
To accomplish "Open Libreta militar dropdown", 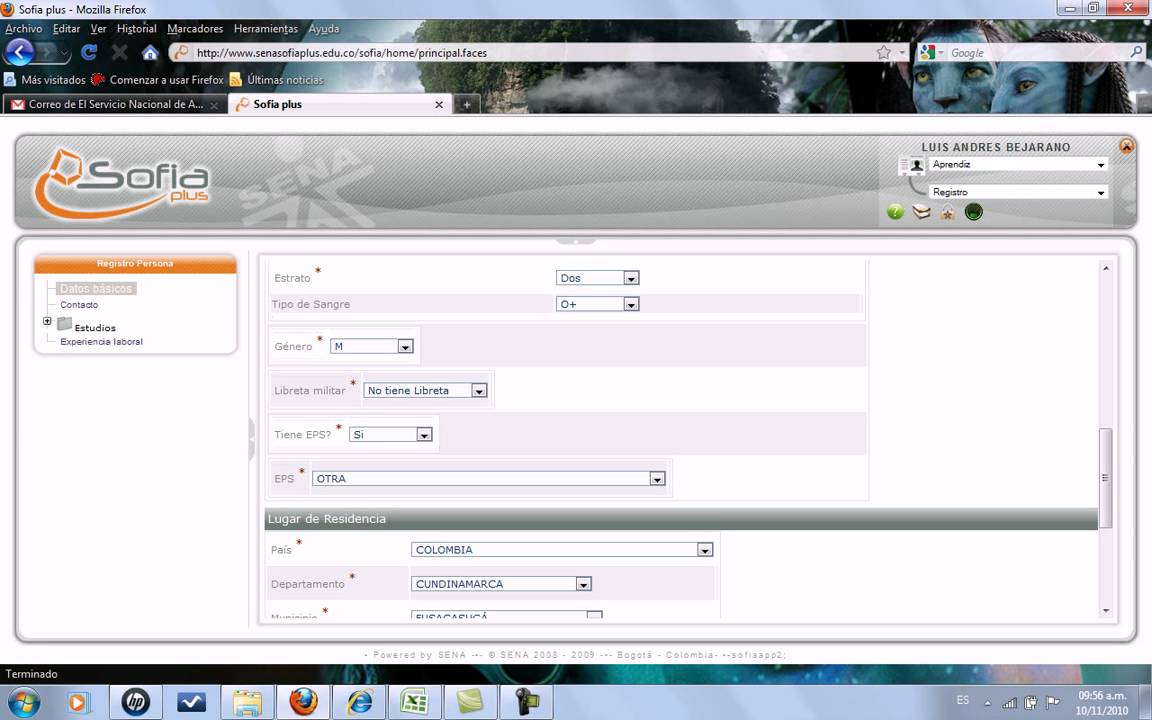I will 425,391.
